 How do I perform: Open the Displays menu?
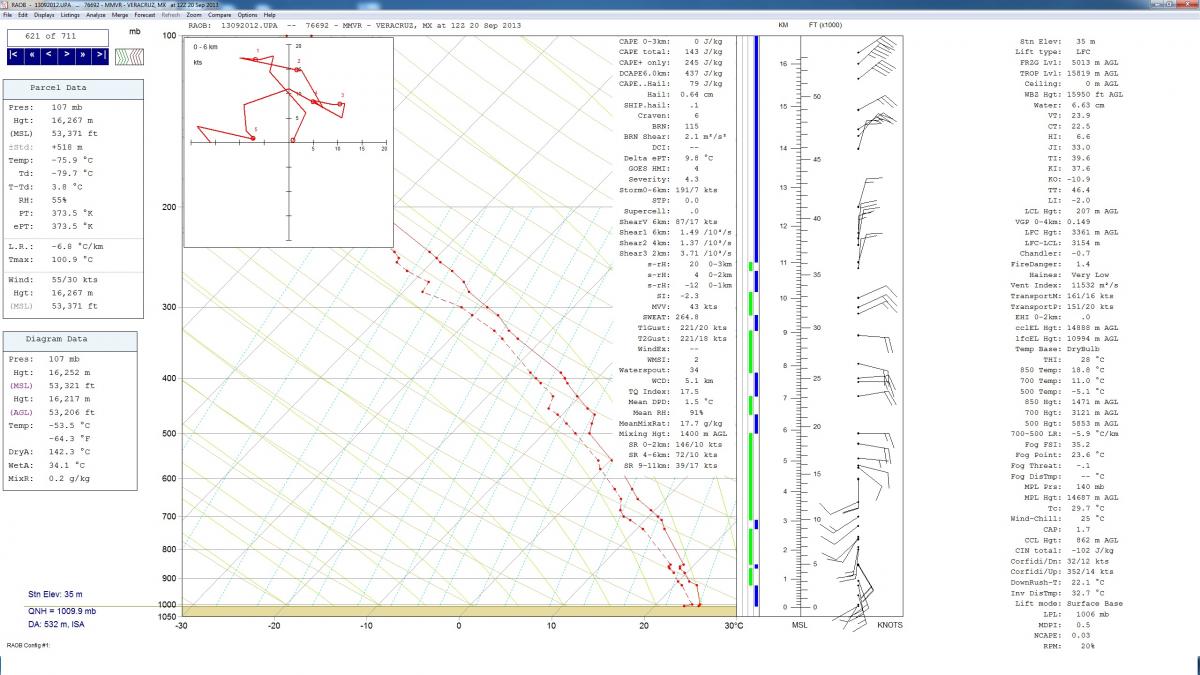point(44,15)
